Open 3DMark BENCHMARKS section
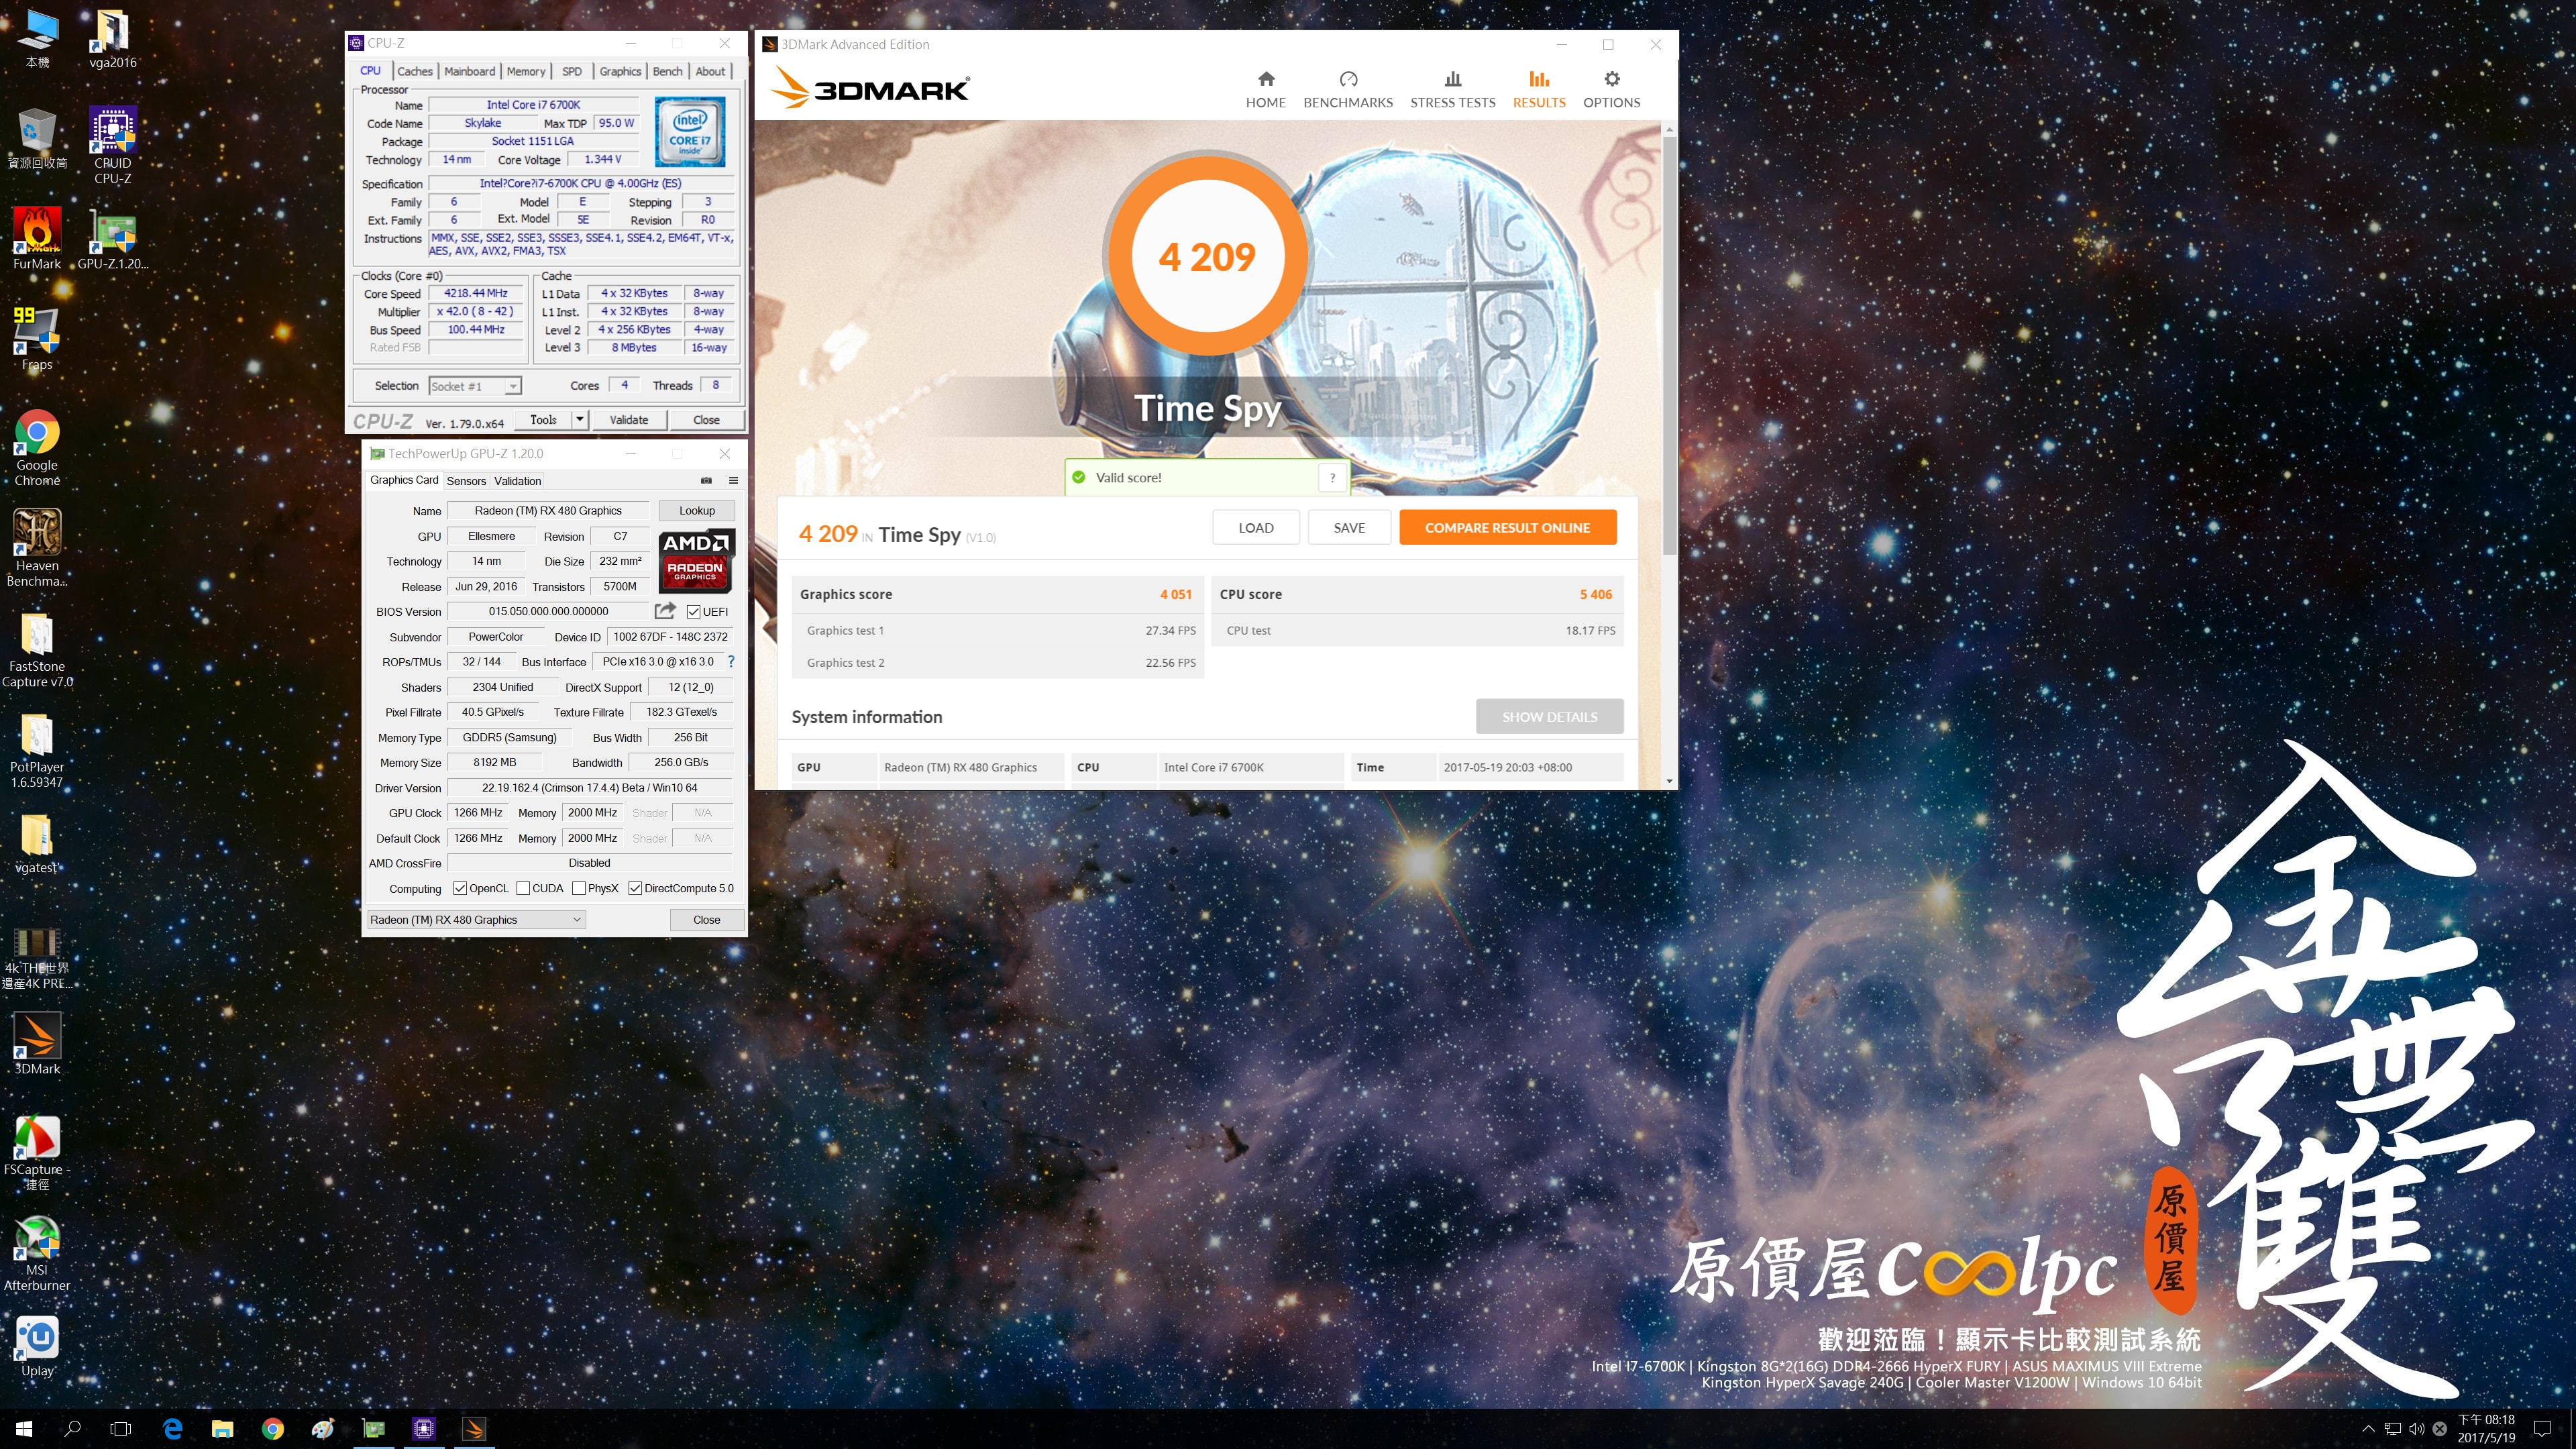 [x=1347, y=89]
